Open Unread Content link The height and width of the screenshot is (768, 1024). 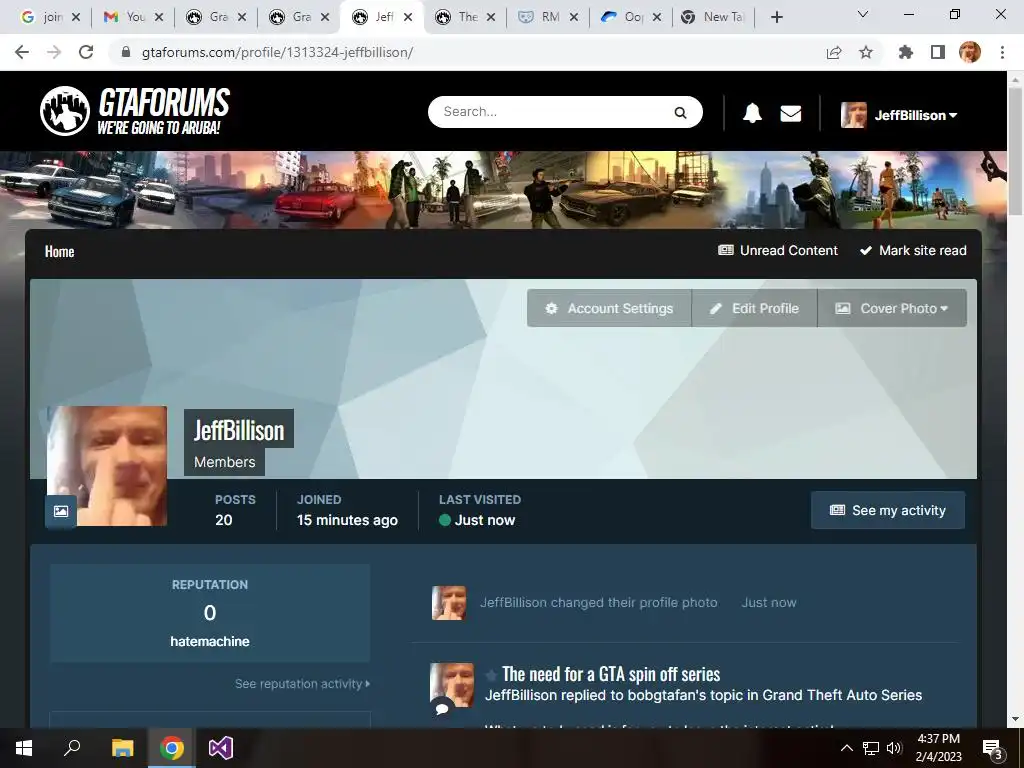tap(778, 250)
